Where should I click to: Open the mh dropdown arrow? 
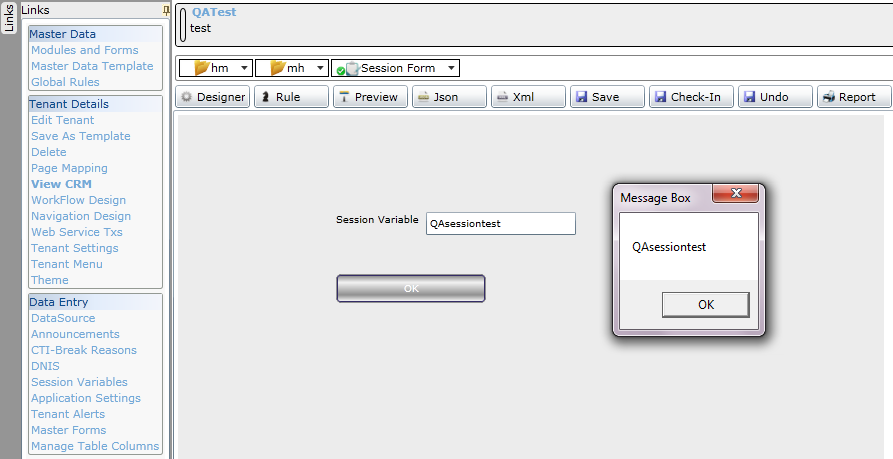(x=320, y=68)
